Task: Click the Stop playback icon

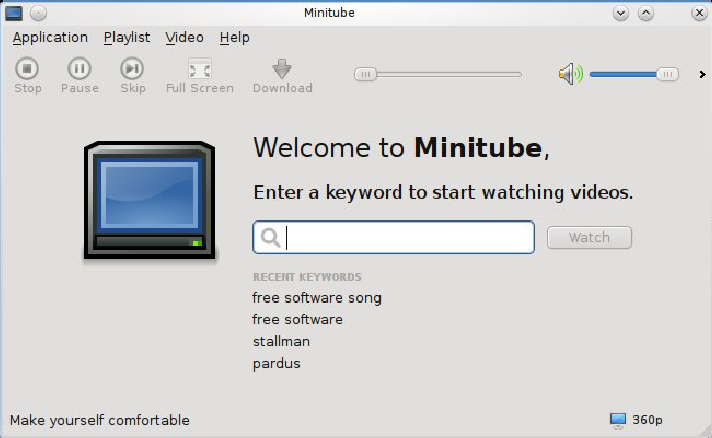Action: pos(28,69)
